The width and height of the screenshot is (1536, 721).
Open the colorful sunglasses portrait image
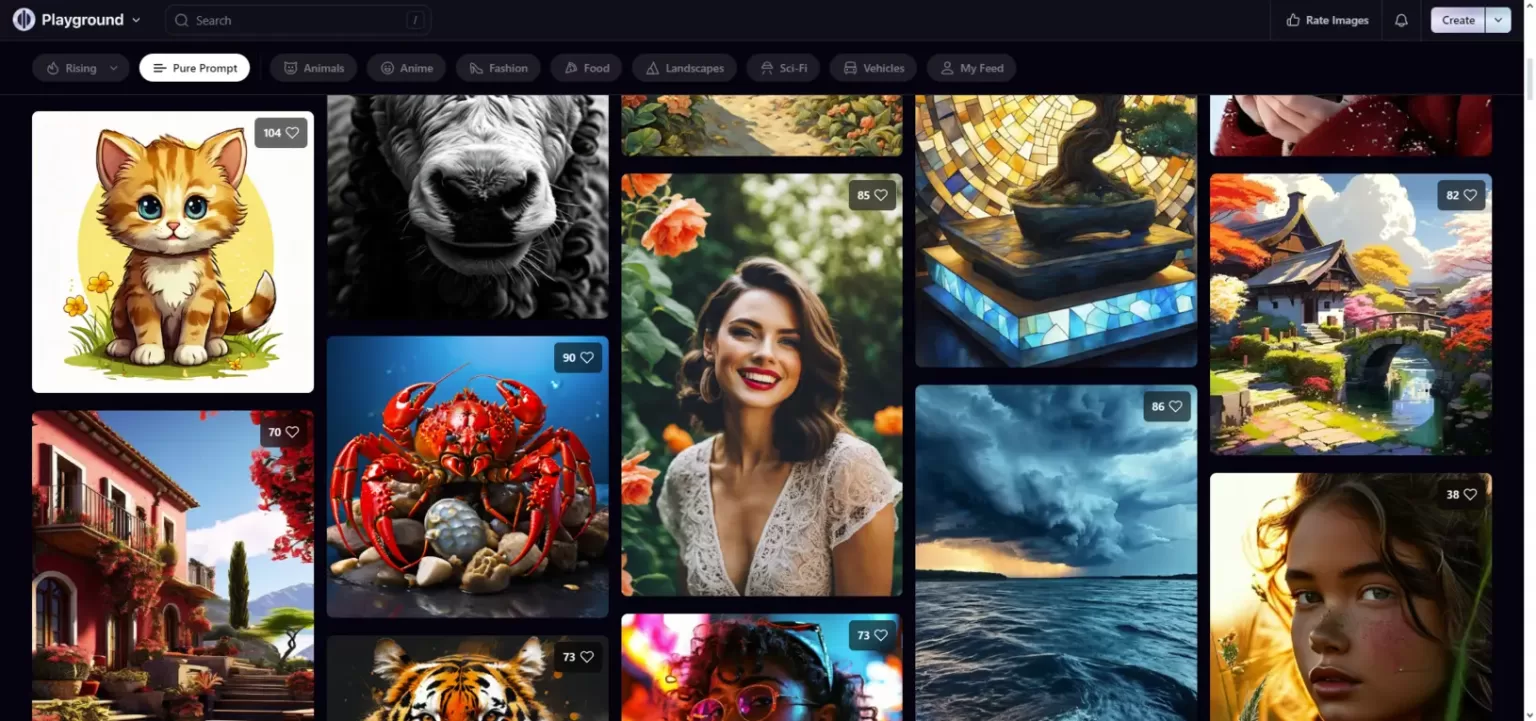762,667
